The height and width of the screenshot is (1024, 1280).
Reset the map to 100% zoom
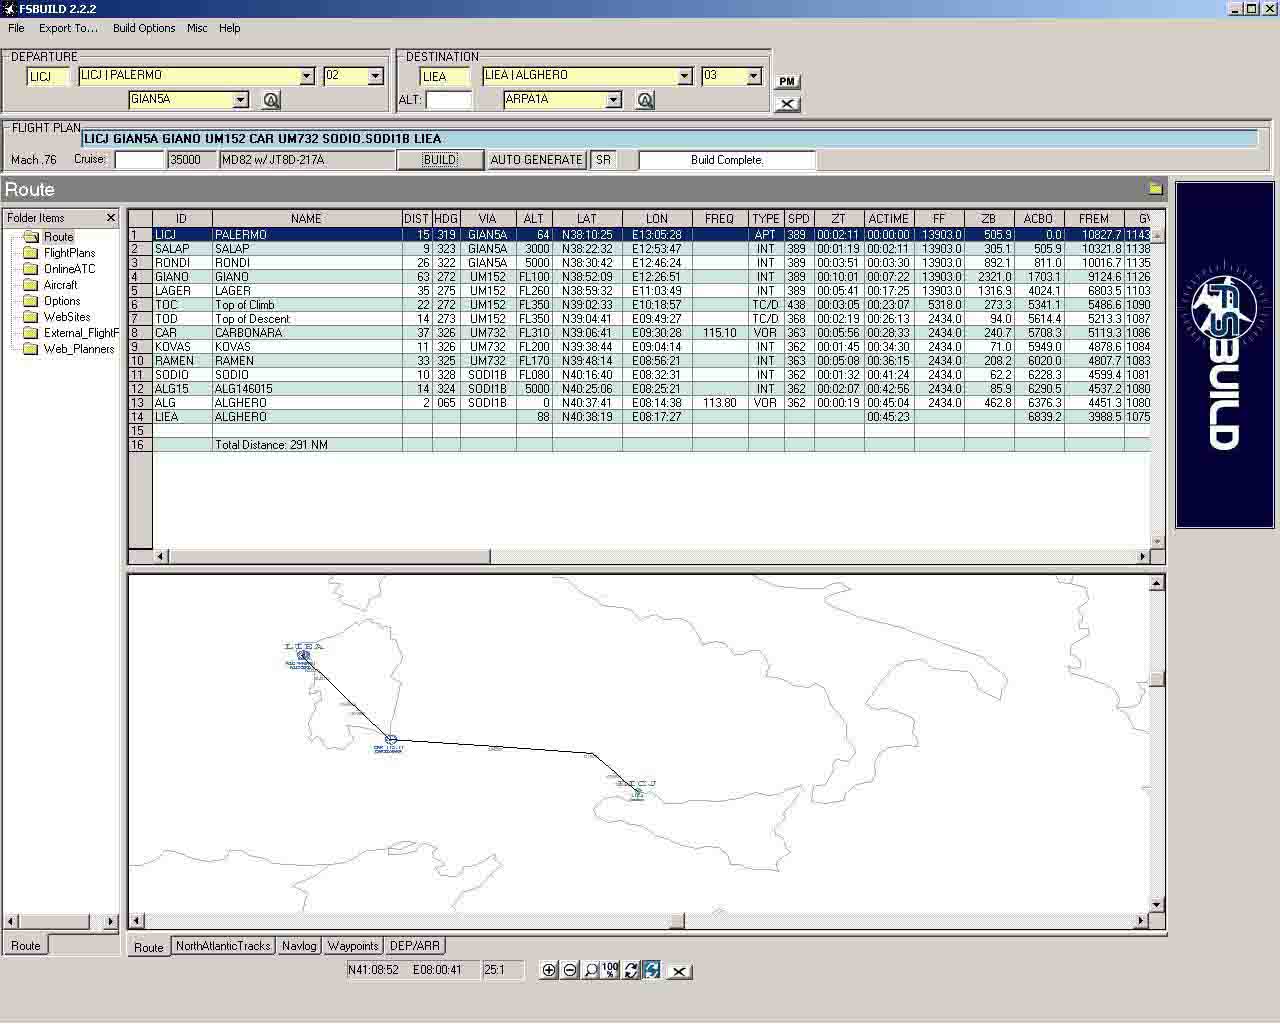pyautogui.click(x=610, y=970)
